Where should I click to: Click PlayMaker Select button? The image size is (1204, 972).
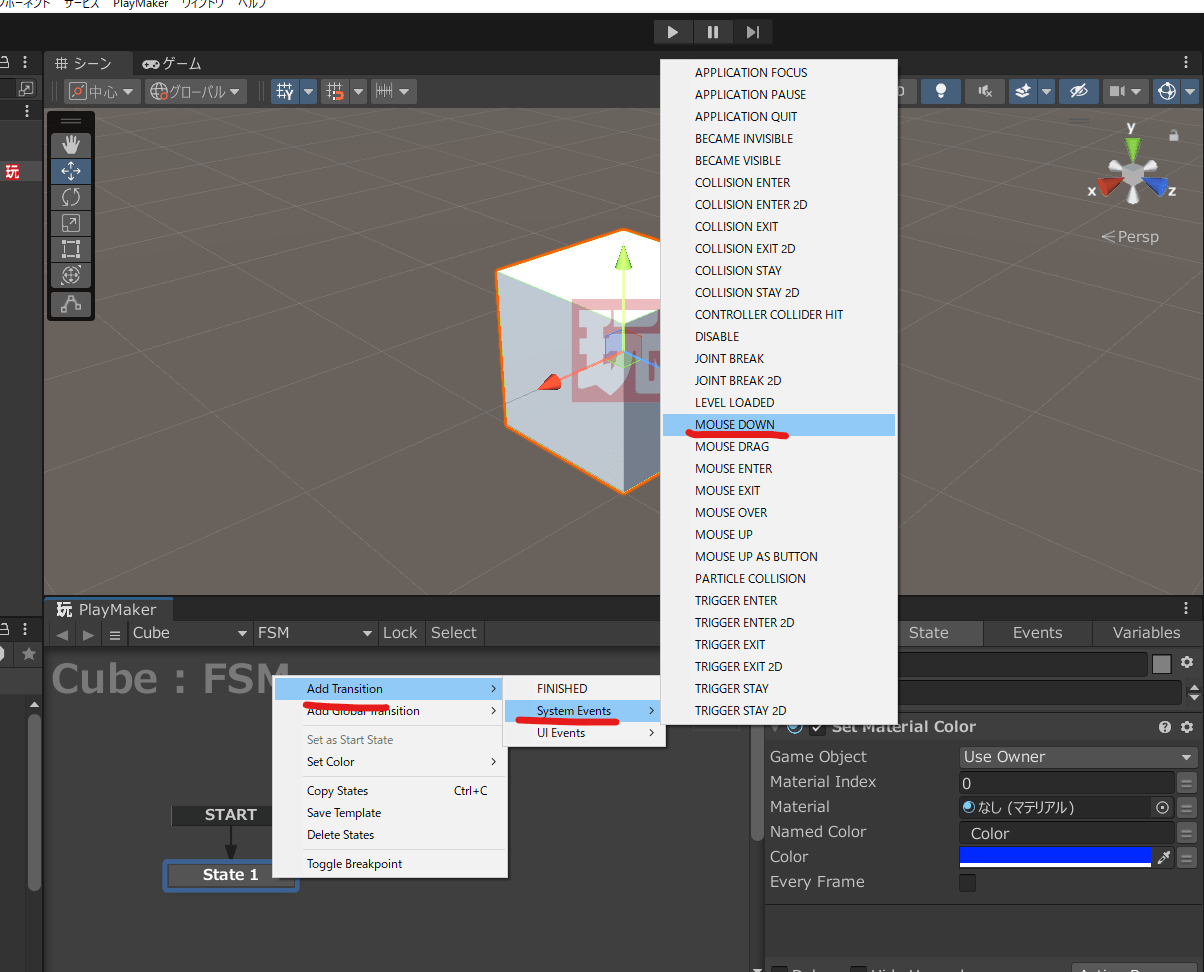pyautogui.click(x=454, y=633)
